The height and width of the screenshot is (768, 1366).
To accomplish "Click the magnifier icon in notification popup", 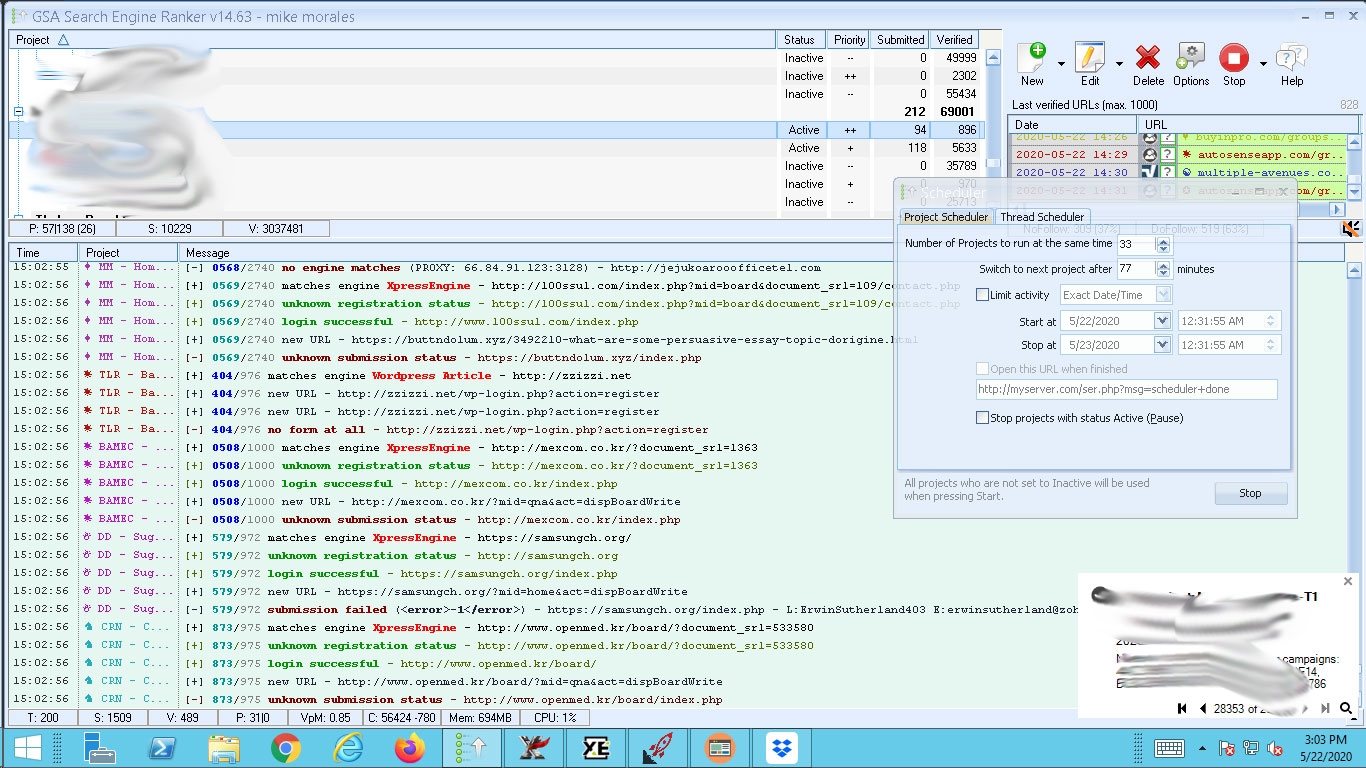I will click(1347, 708).
